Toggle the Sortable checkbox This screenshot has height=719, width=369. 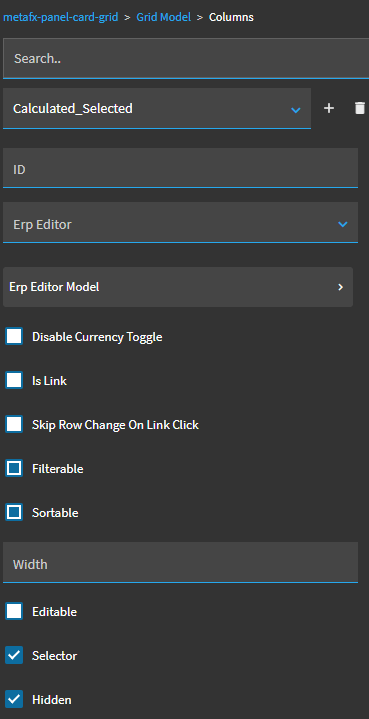click(14, 512)
